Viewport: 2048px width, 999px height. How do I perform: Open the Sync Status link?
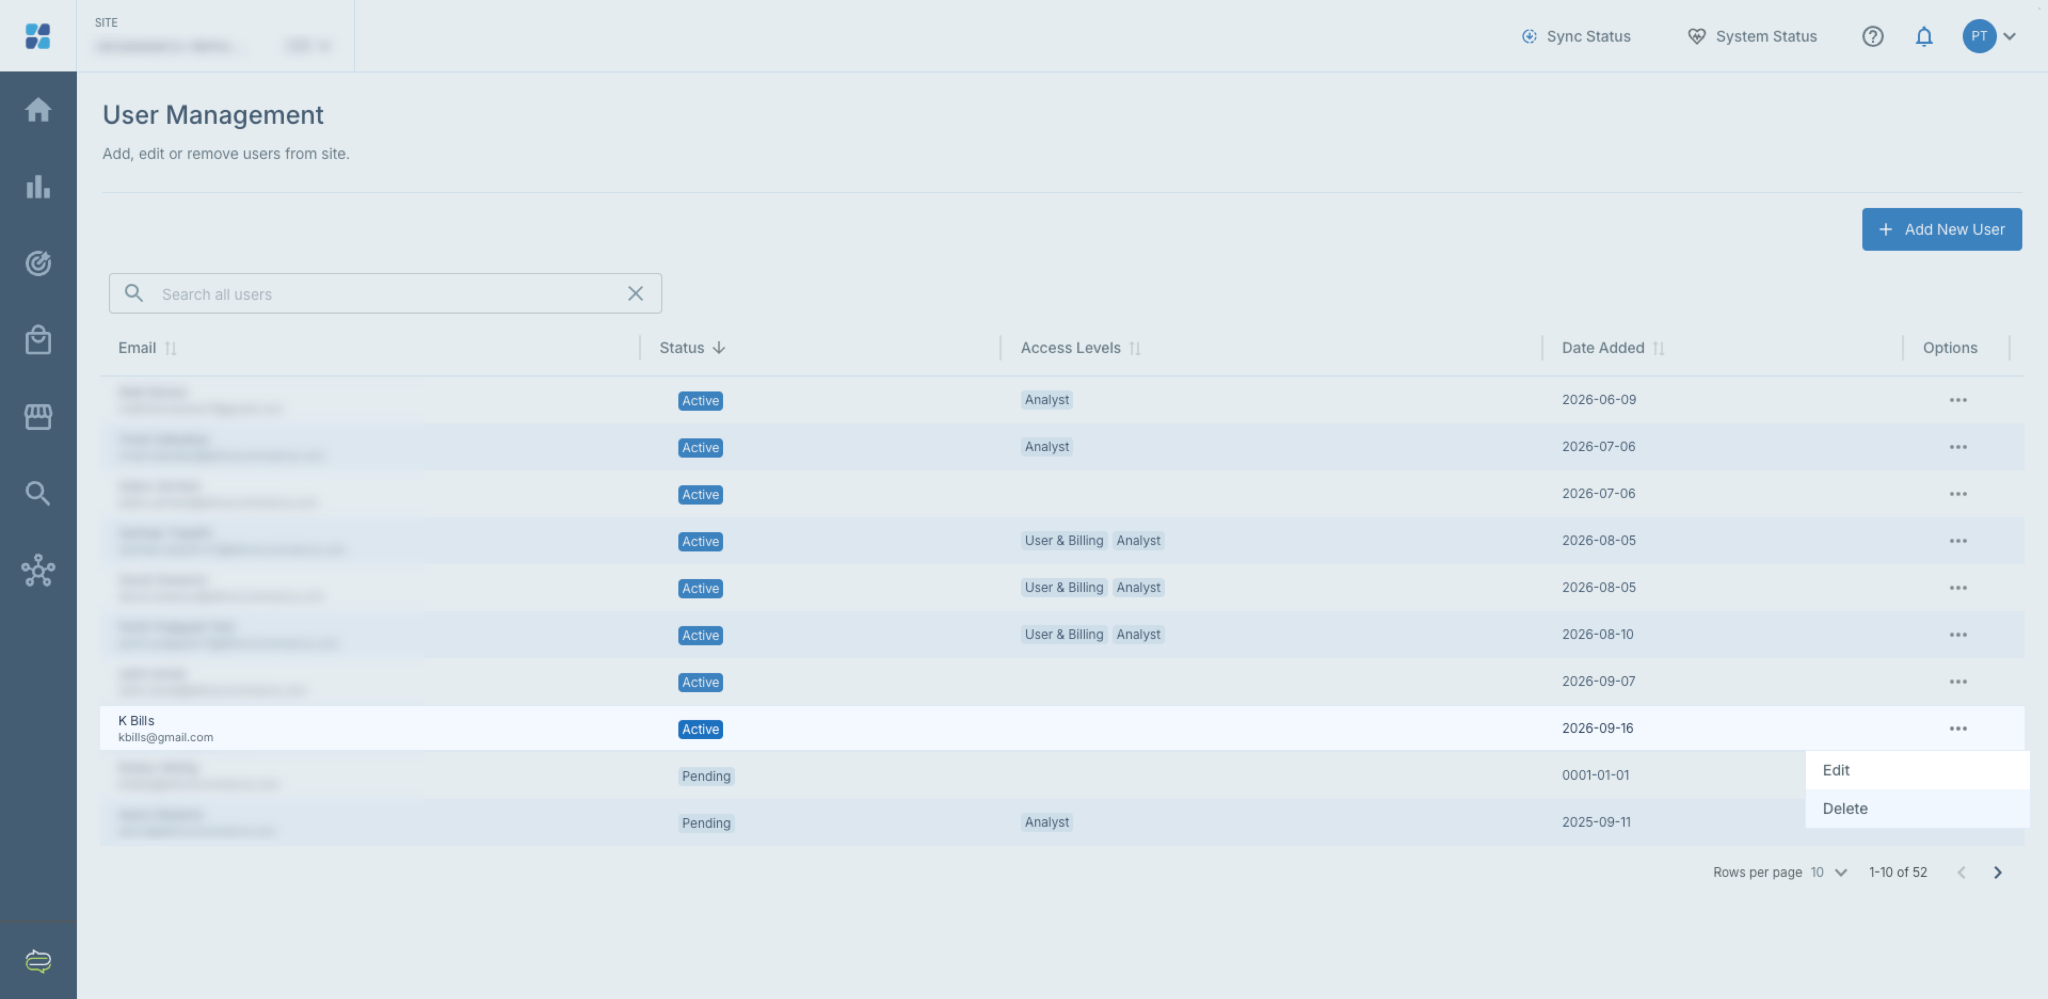click(1576, 37)
